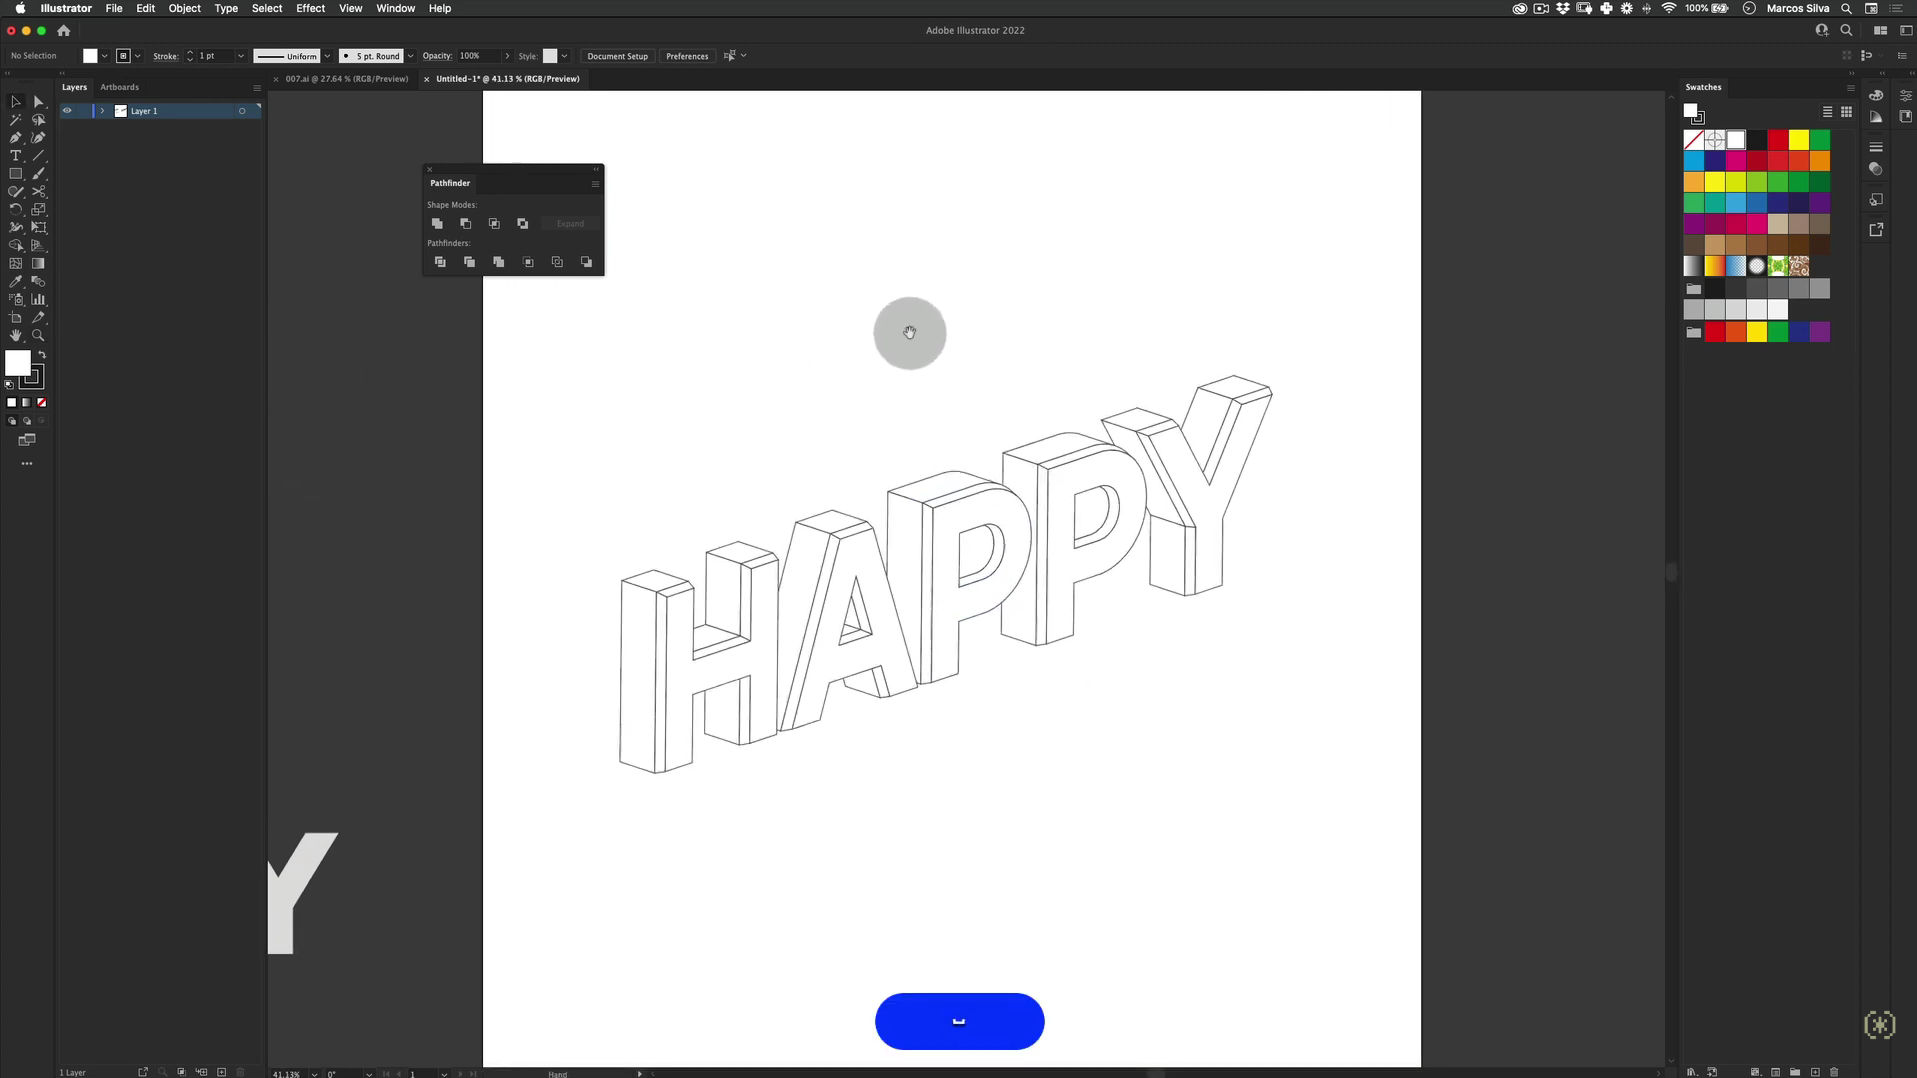Click the toolbar Fill color box
This screenshot has height=1078, width=1917.
click(x=18, y=363)
